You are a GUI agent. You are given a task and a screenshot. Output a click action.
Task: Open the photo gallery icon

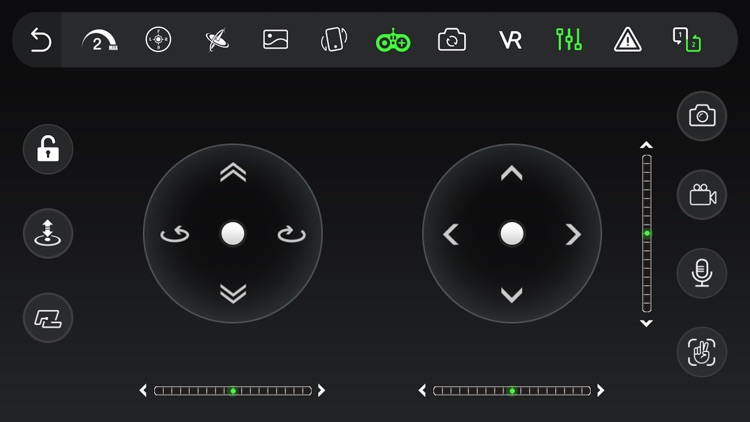pos(276,40)
